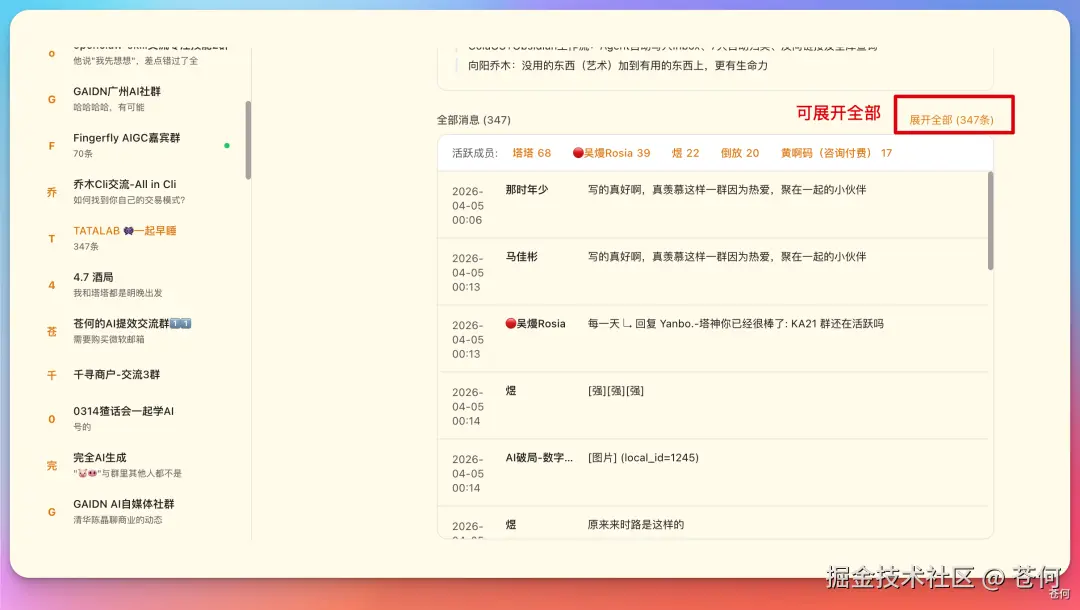Open the TATALAB一起早睡 group avatar icon
The height and width of the screenshot is (610, 1080).
[51, 238]
